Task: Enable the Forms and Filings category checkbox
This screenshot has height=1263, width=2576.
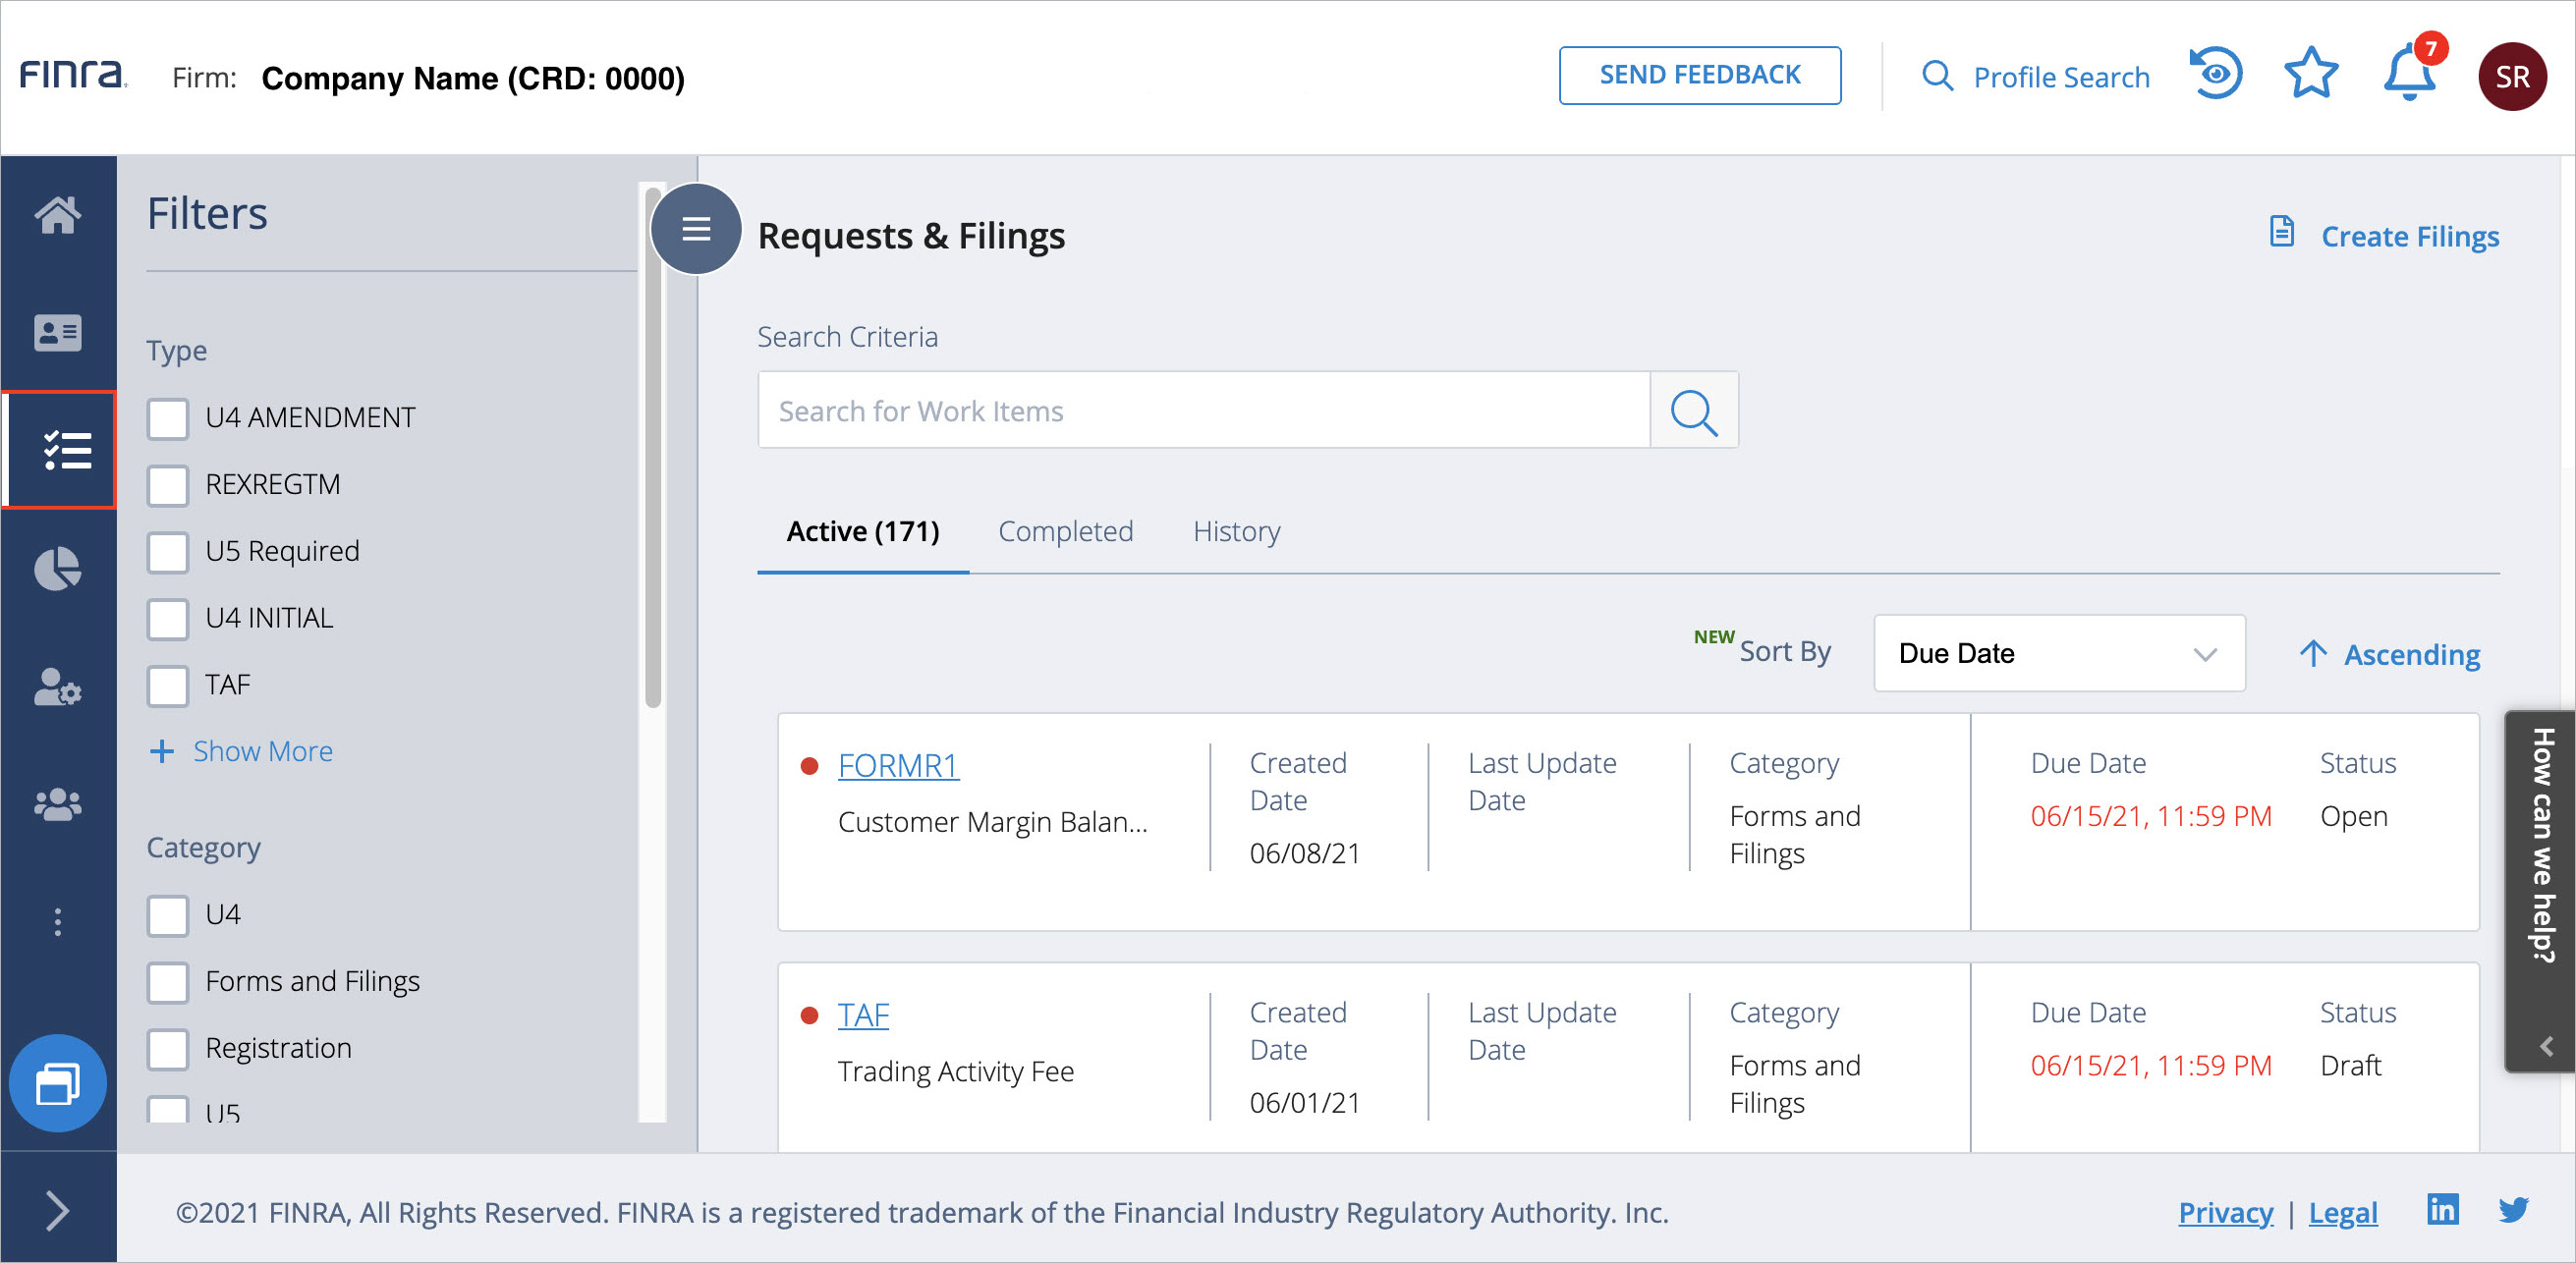Action: 168,980
